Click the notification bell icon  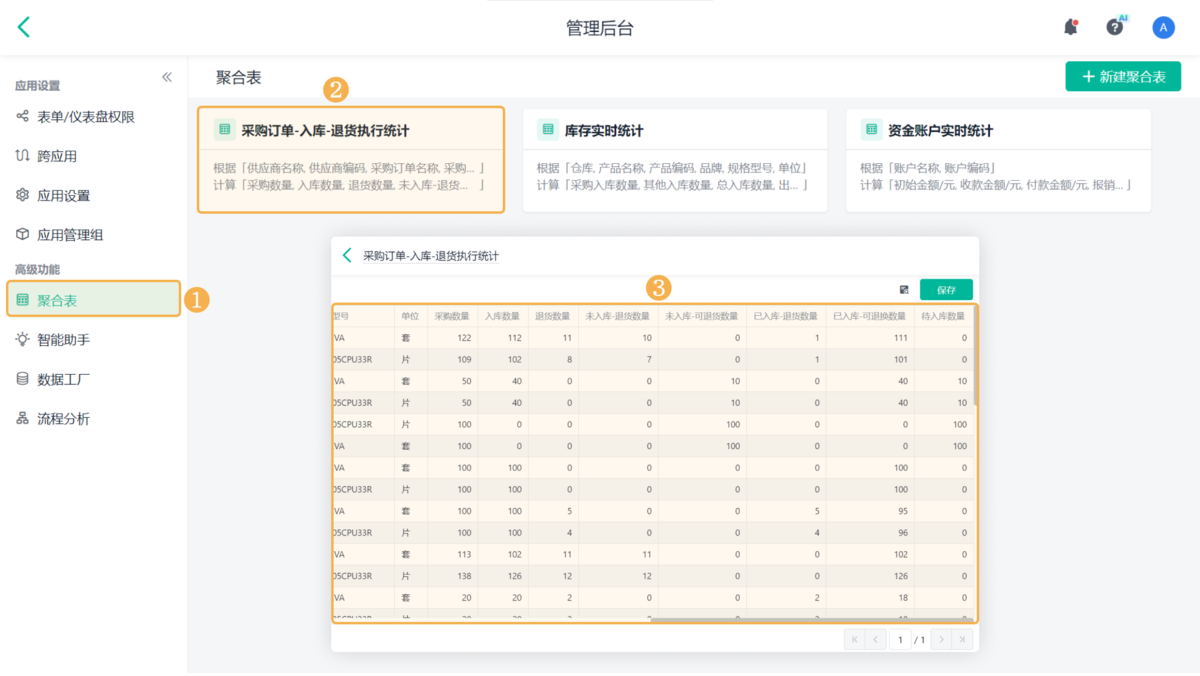1070,28
